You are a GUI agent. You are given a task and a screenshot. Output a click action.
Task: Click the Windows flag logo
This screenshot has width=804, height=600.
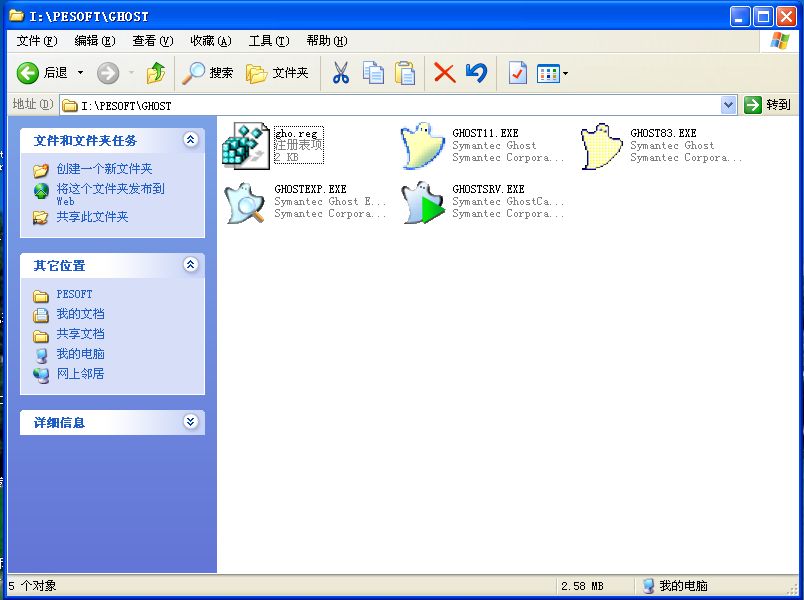point(779,41)
